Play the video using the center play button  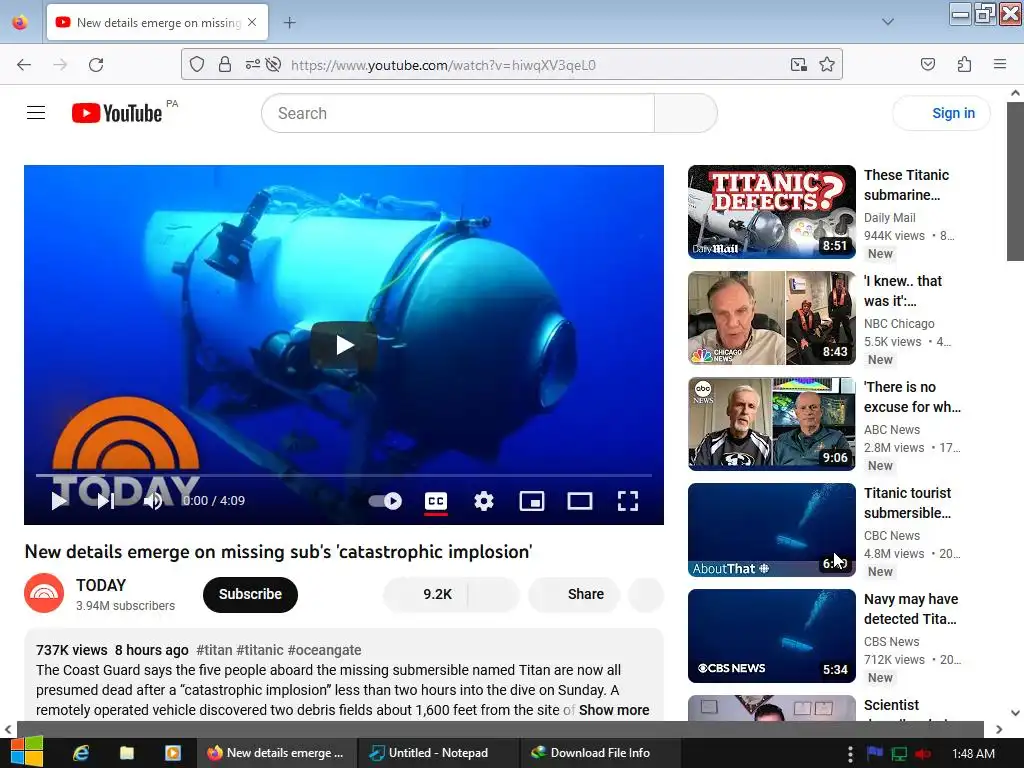[344, 345]
